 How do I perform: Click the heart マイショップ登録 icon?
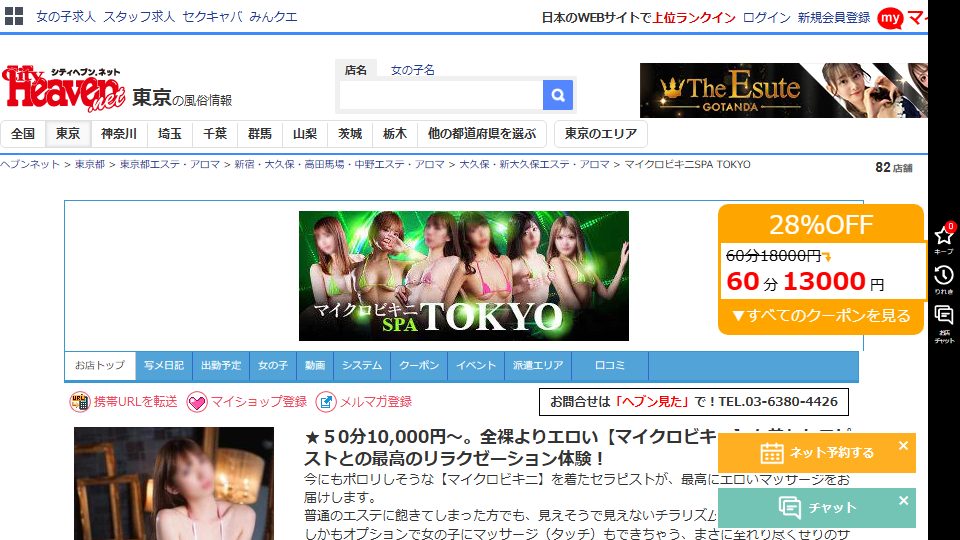pyautogui.click(x=197, y=402)
